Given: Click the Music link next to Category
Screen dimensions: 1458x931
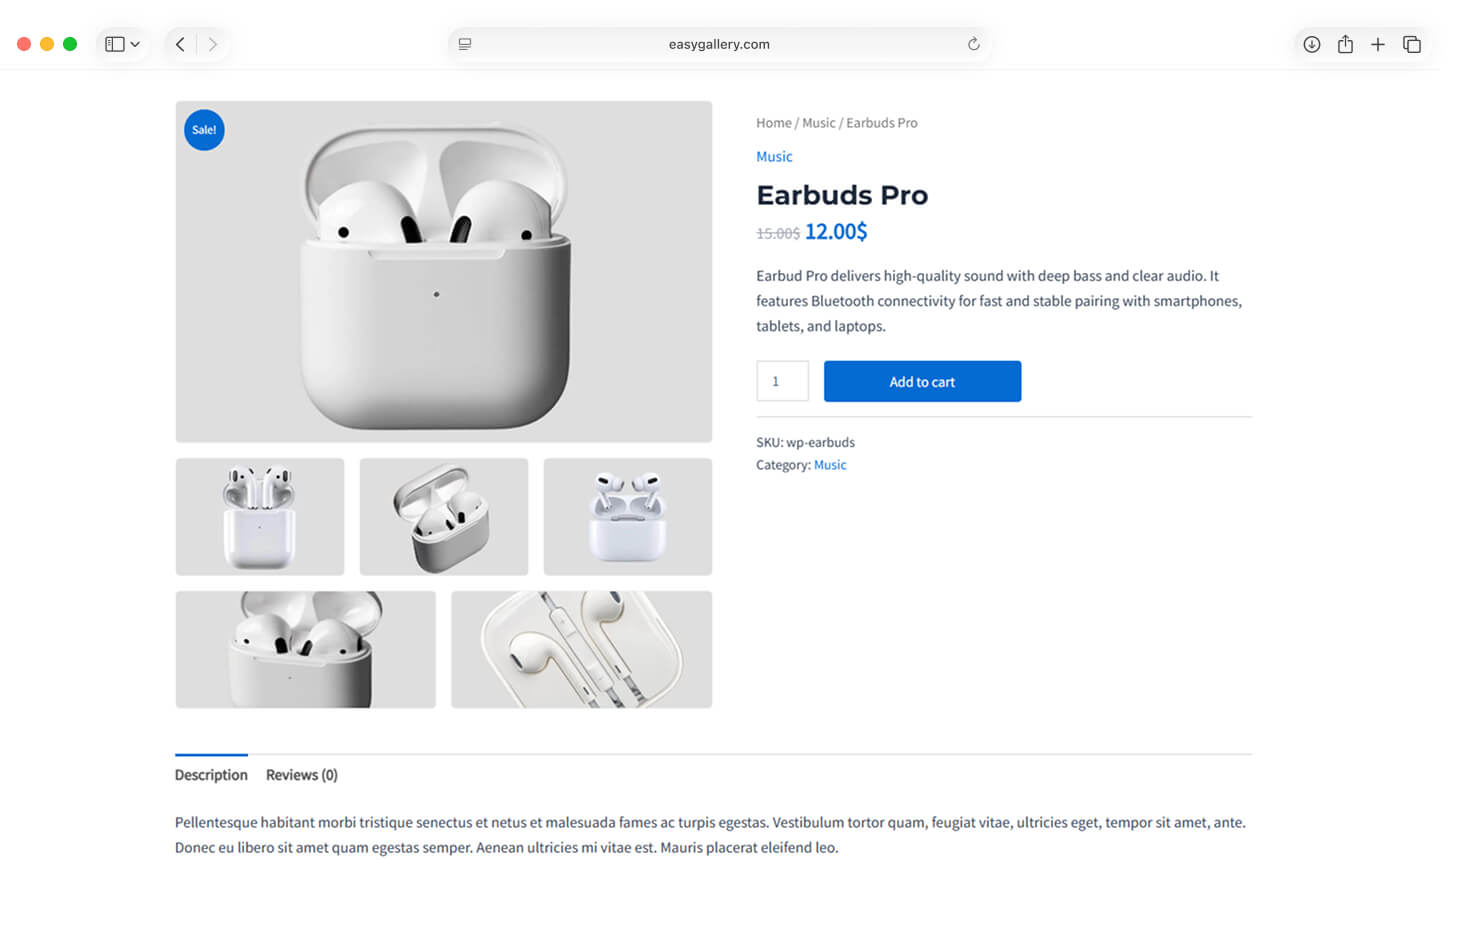Looking at the screenshot, I should coord(830,465).
